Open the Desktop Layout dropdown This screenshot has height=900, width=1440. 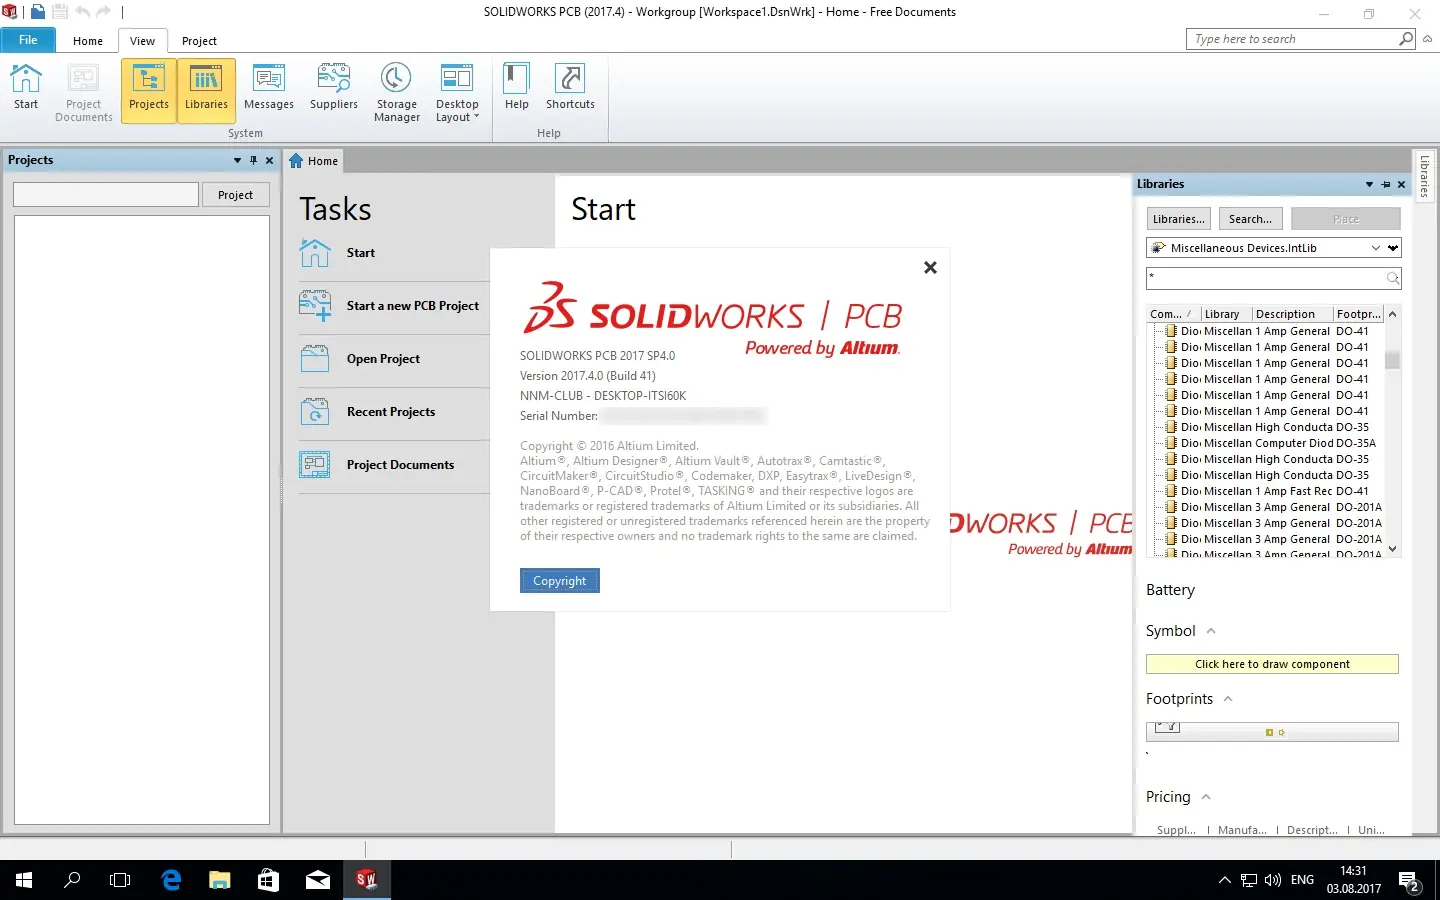click(457, 92)
